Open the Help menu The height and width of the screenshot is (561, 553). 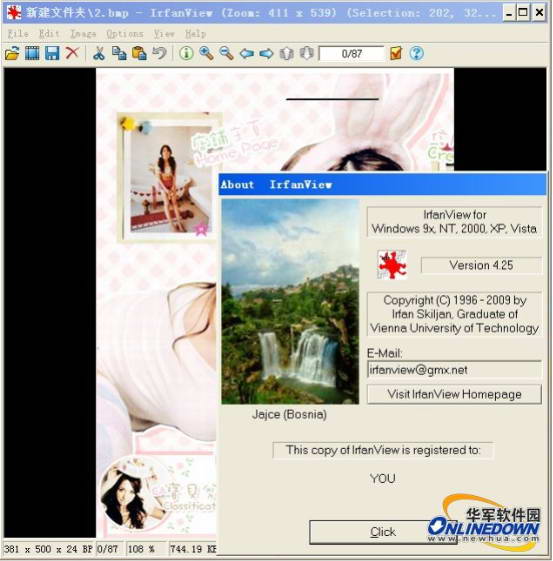click(x=195, y=34)
